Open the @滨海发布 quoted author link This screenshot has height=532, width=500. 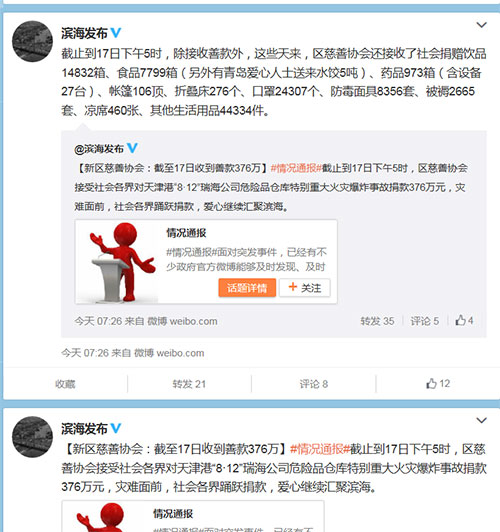tap(99, 149)
